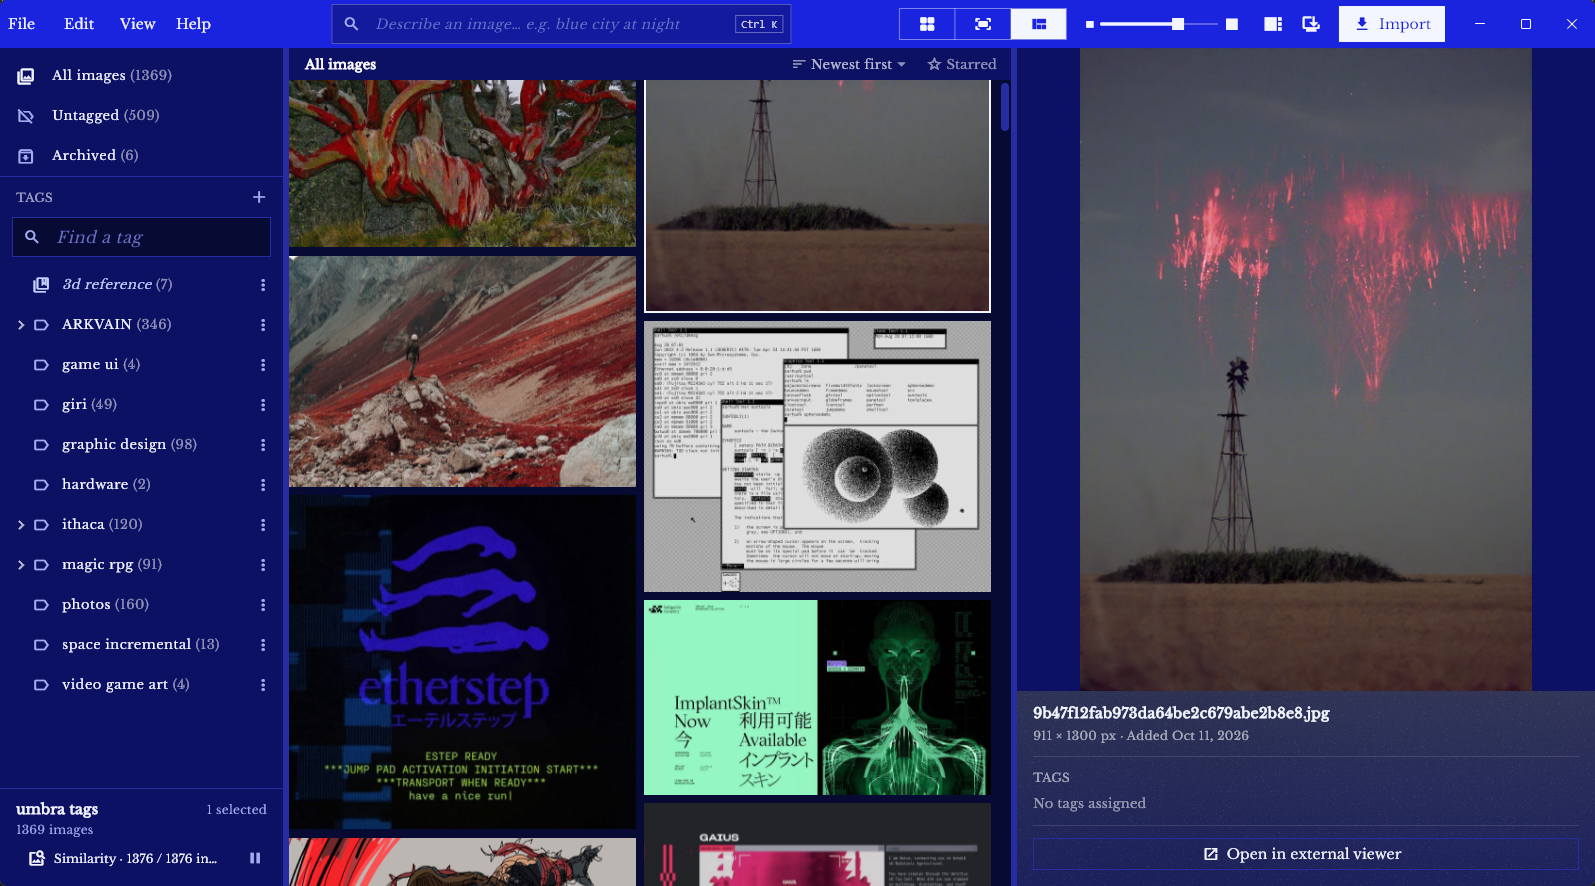The image size is (1595, 886).
Task: Toggle the Starred filter
Action: click(962, 64)
